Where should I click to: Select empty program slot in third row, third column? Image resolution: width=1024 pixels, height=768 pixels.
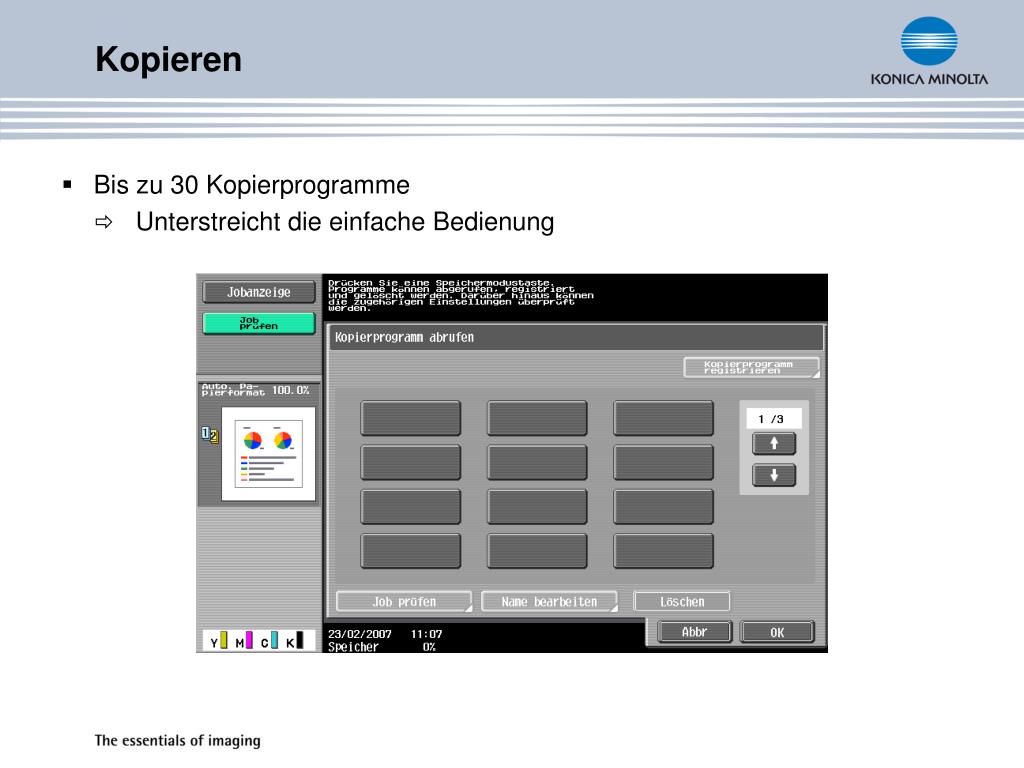664,507
